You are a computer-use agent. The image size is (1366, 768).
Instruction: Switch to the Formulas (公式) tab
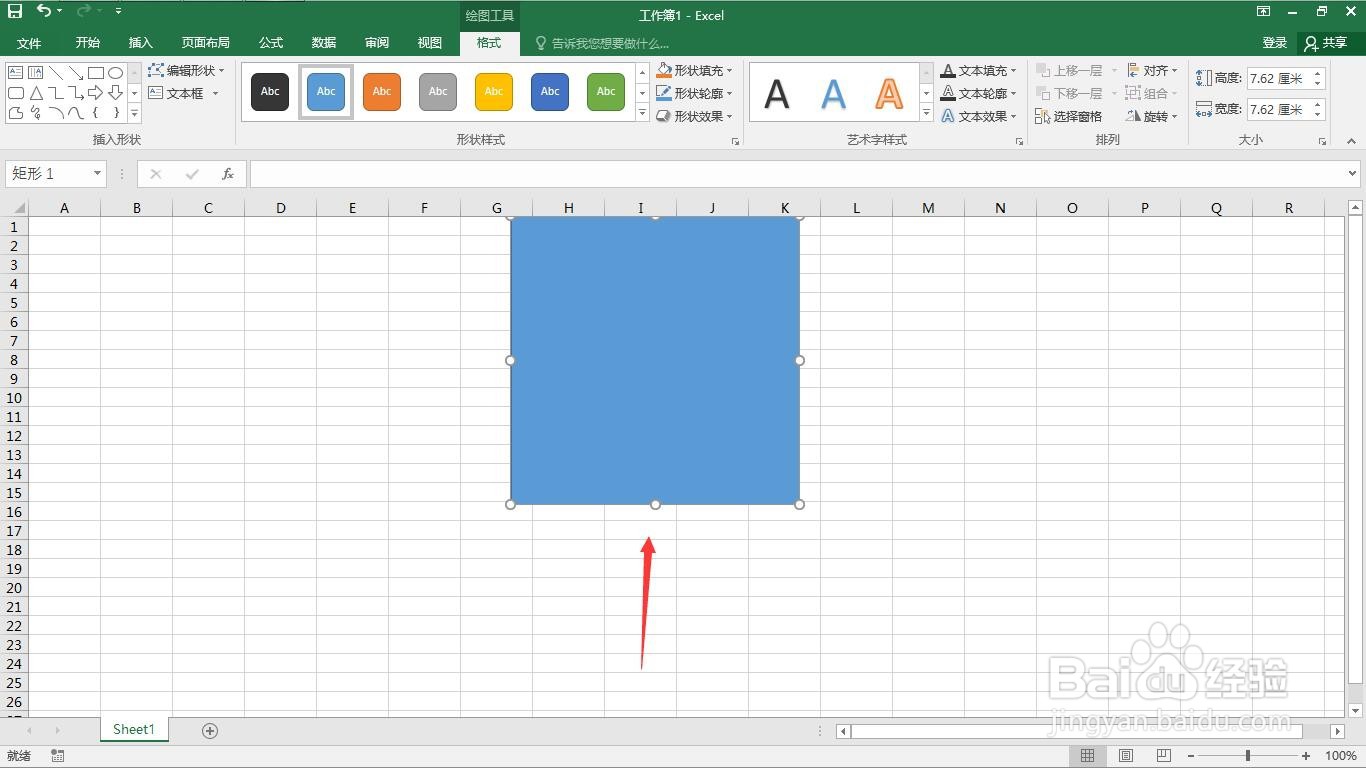pyautogui.click(x=271, y=43)
